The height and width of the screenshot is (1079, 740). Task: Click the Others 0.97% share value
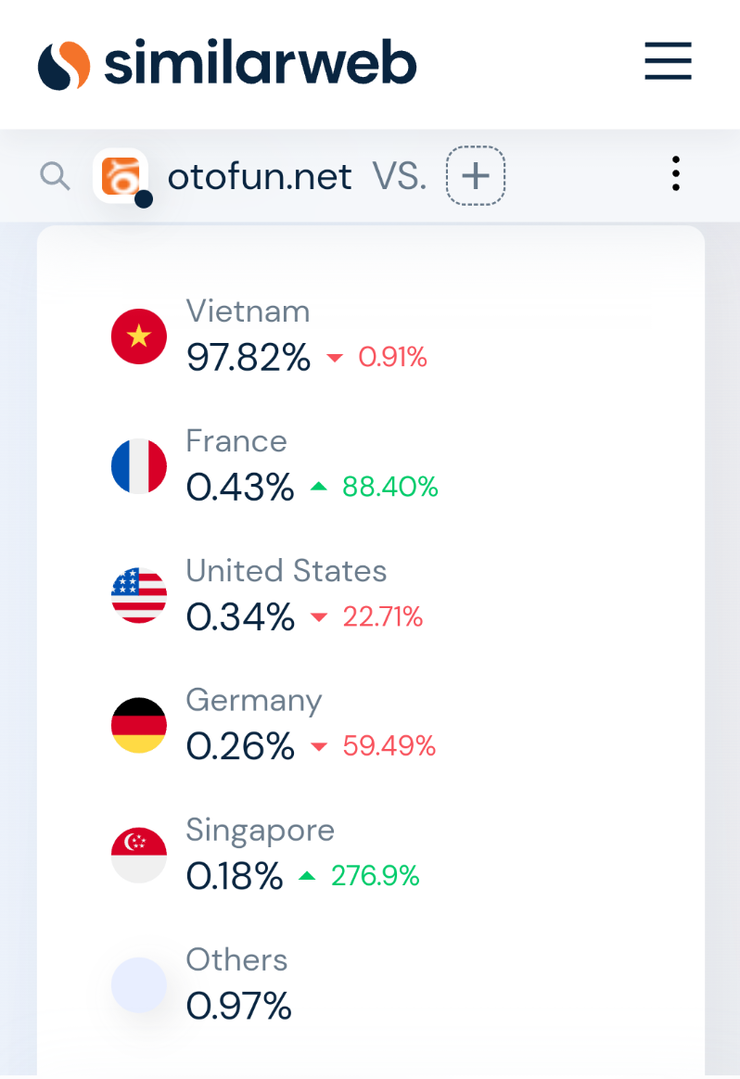238,1006
